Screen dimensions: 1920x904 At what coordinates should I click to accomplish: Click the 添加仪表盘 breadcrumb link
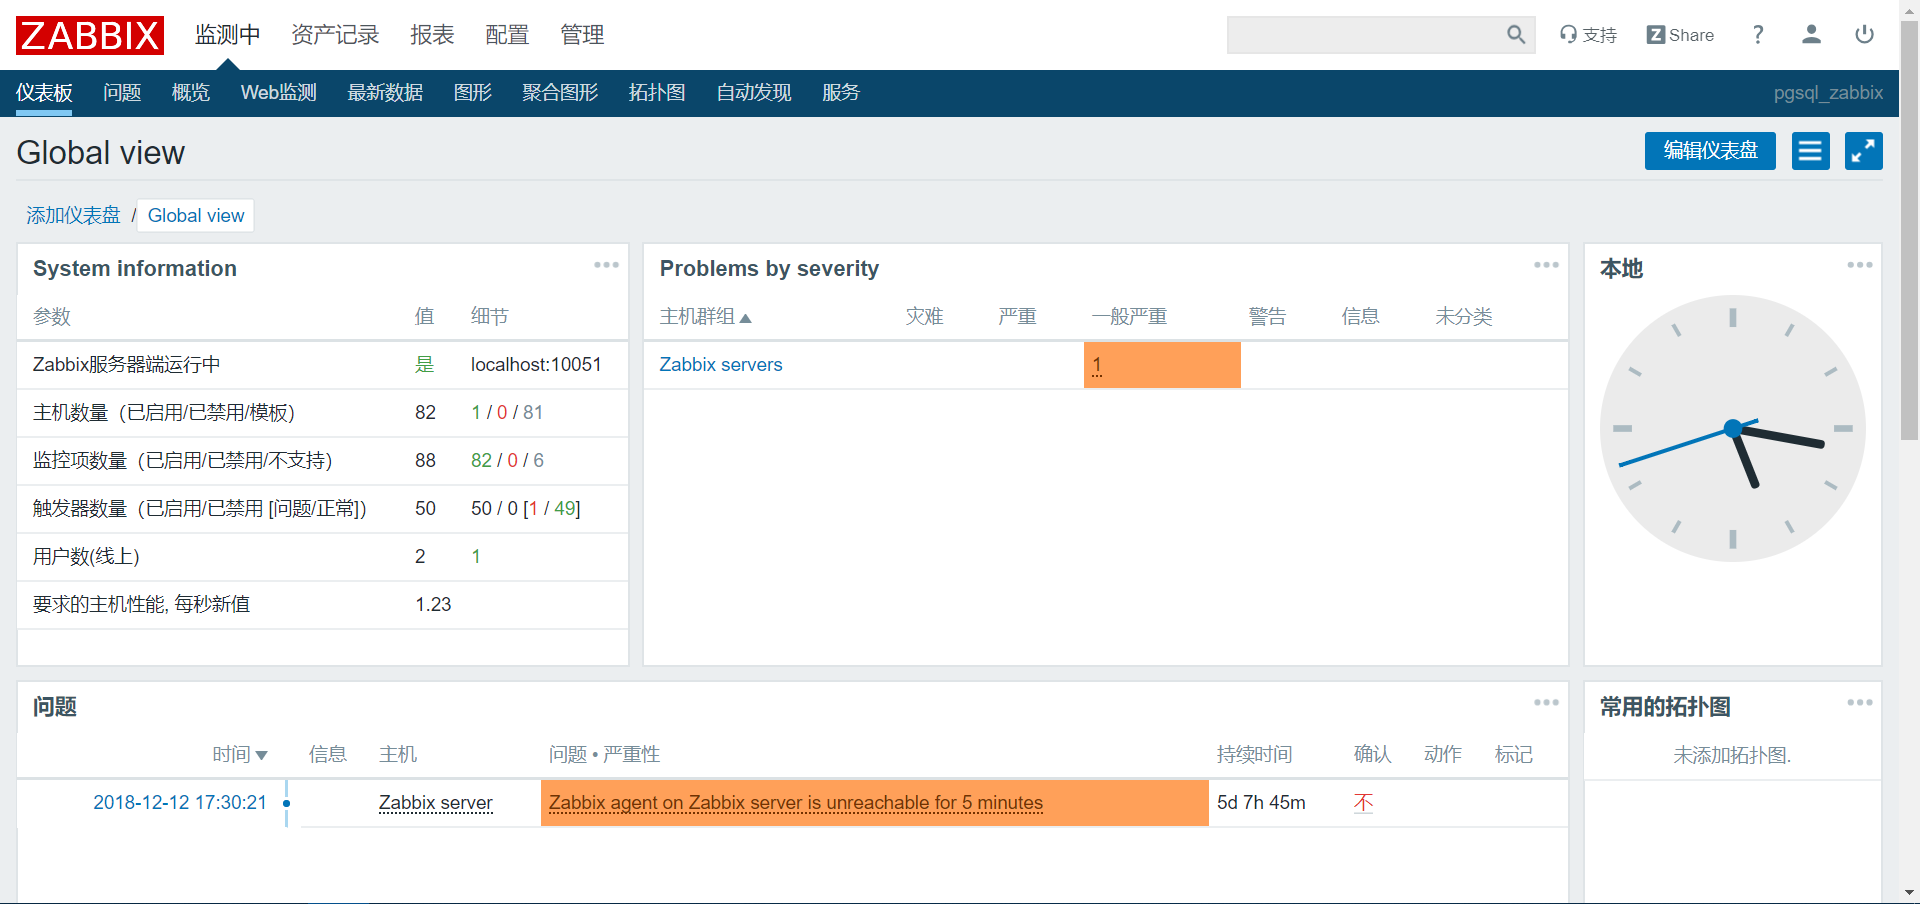point(73,216)
